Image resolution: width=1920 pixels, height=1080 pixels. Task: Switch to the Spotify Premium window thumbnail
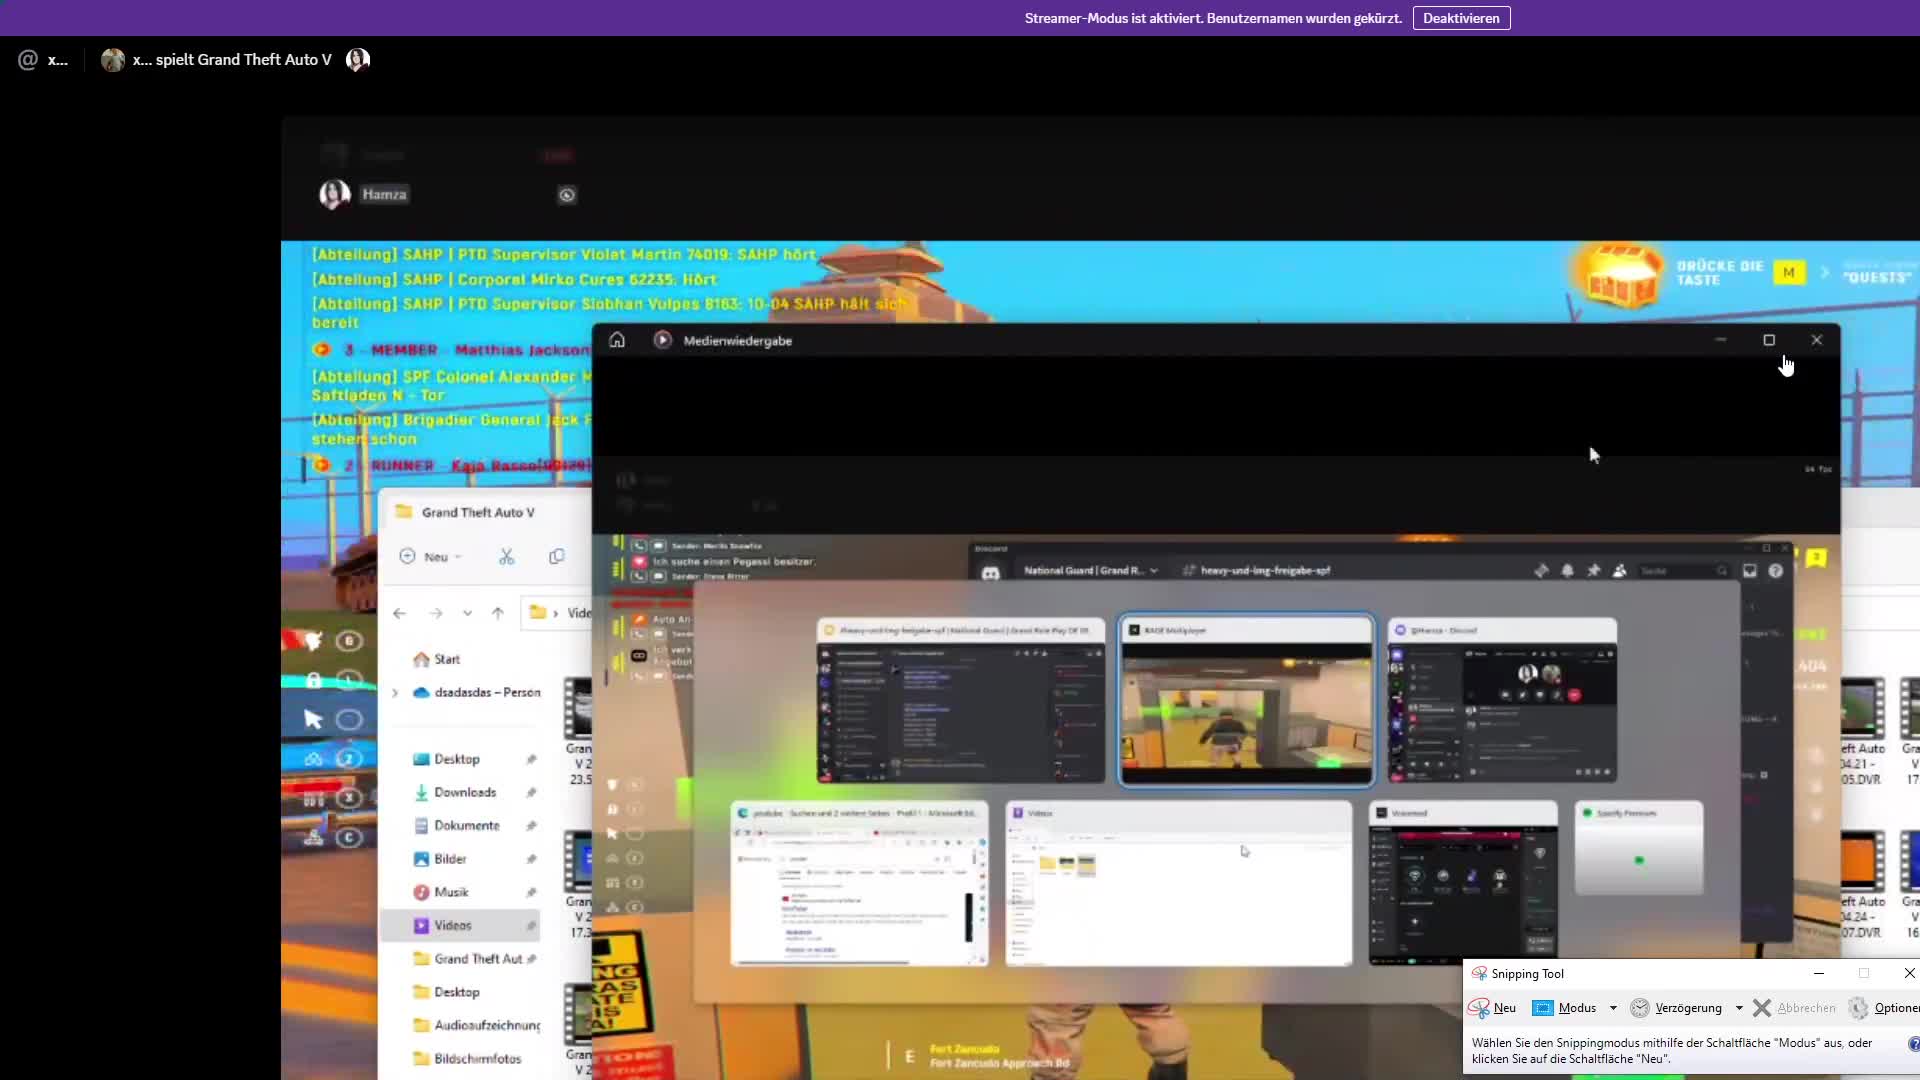click(x=1639, y=848)
